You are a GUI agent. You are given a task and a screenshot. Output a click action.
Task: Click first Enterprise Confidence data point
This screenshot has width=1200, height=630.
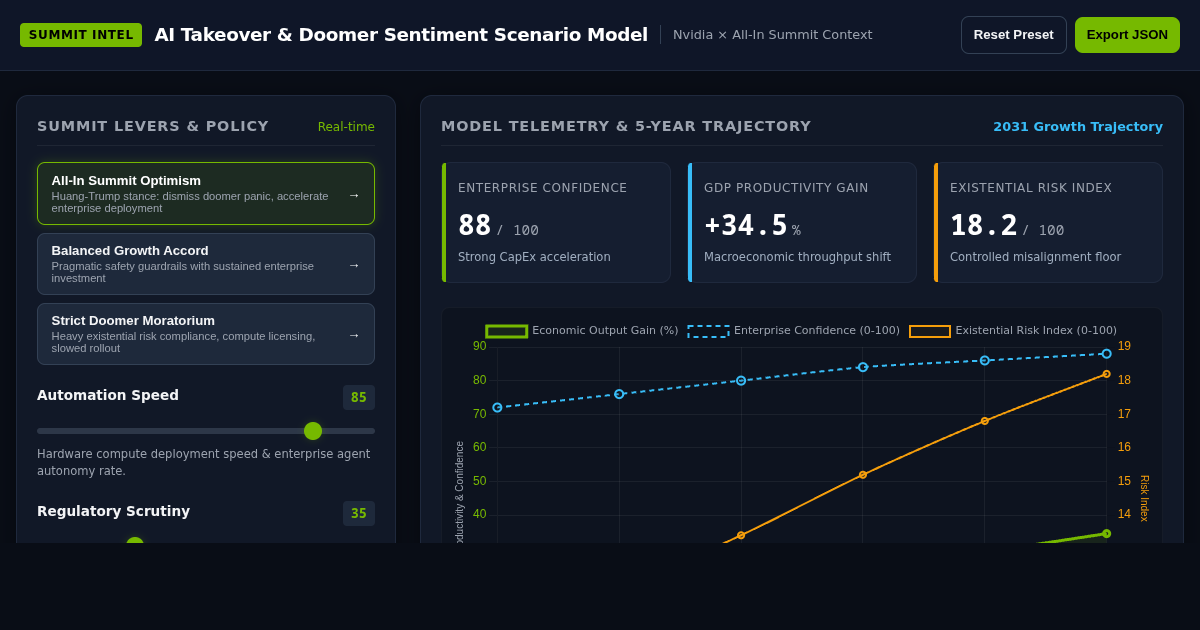coord(497,408)
